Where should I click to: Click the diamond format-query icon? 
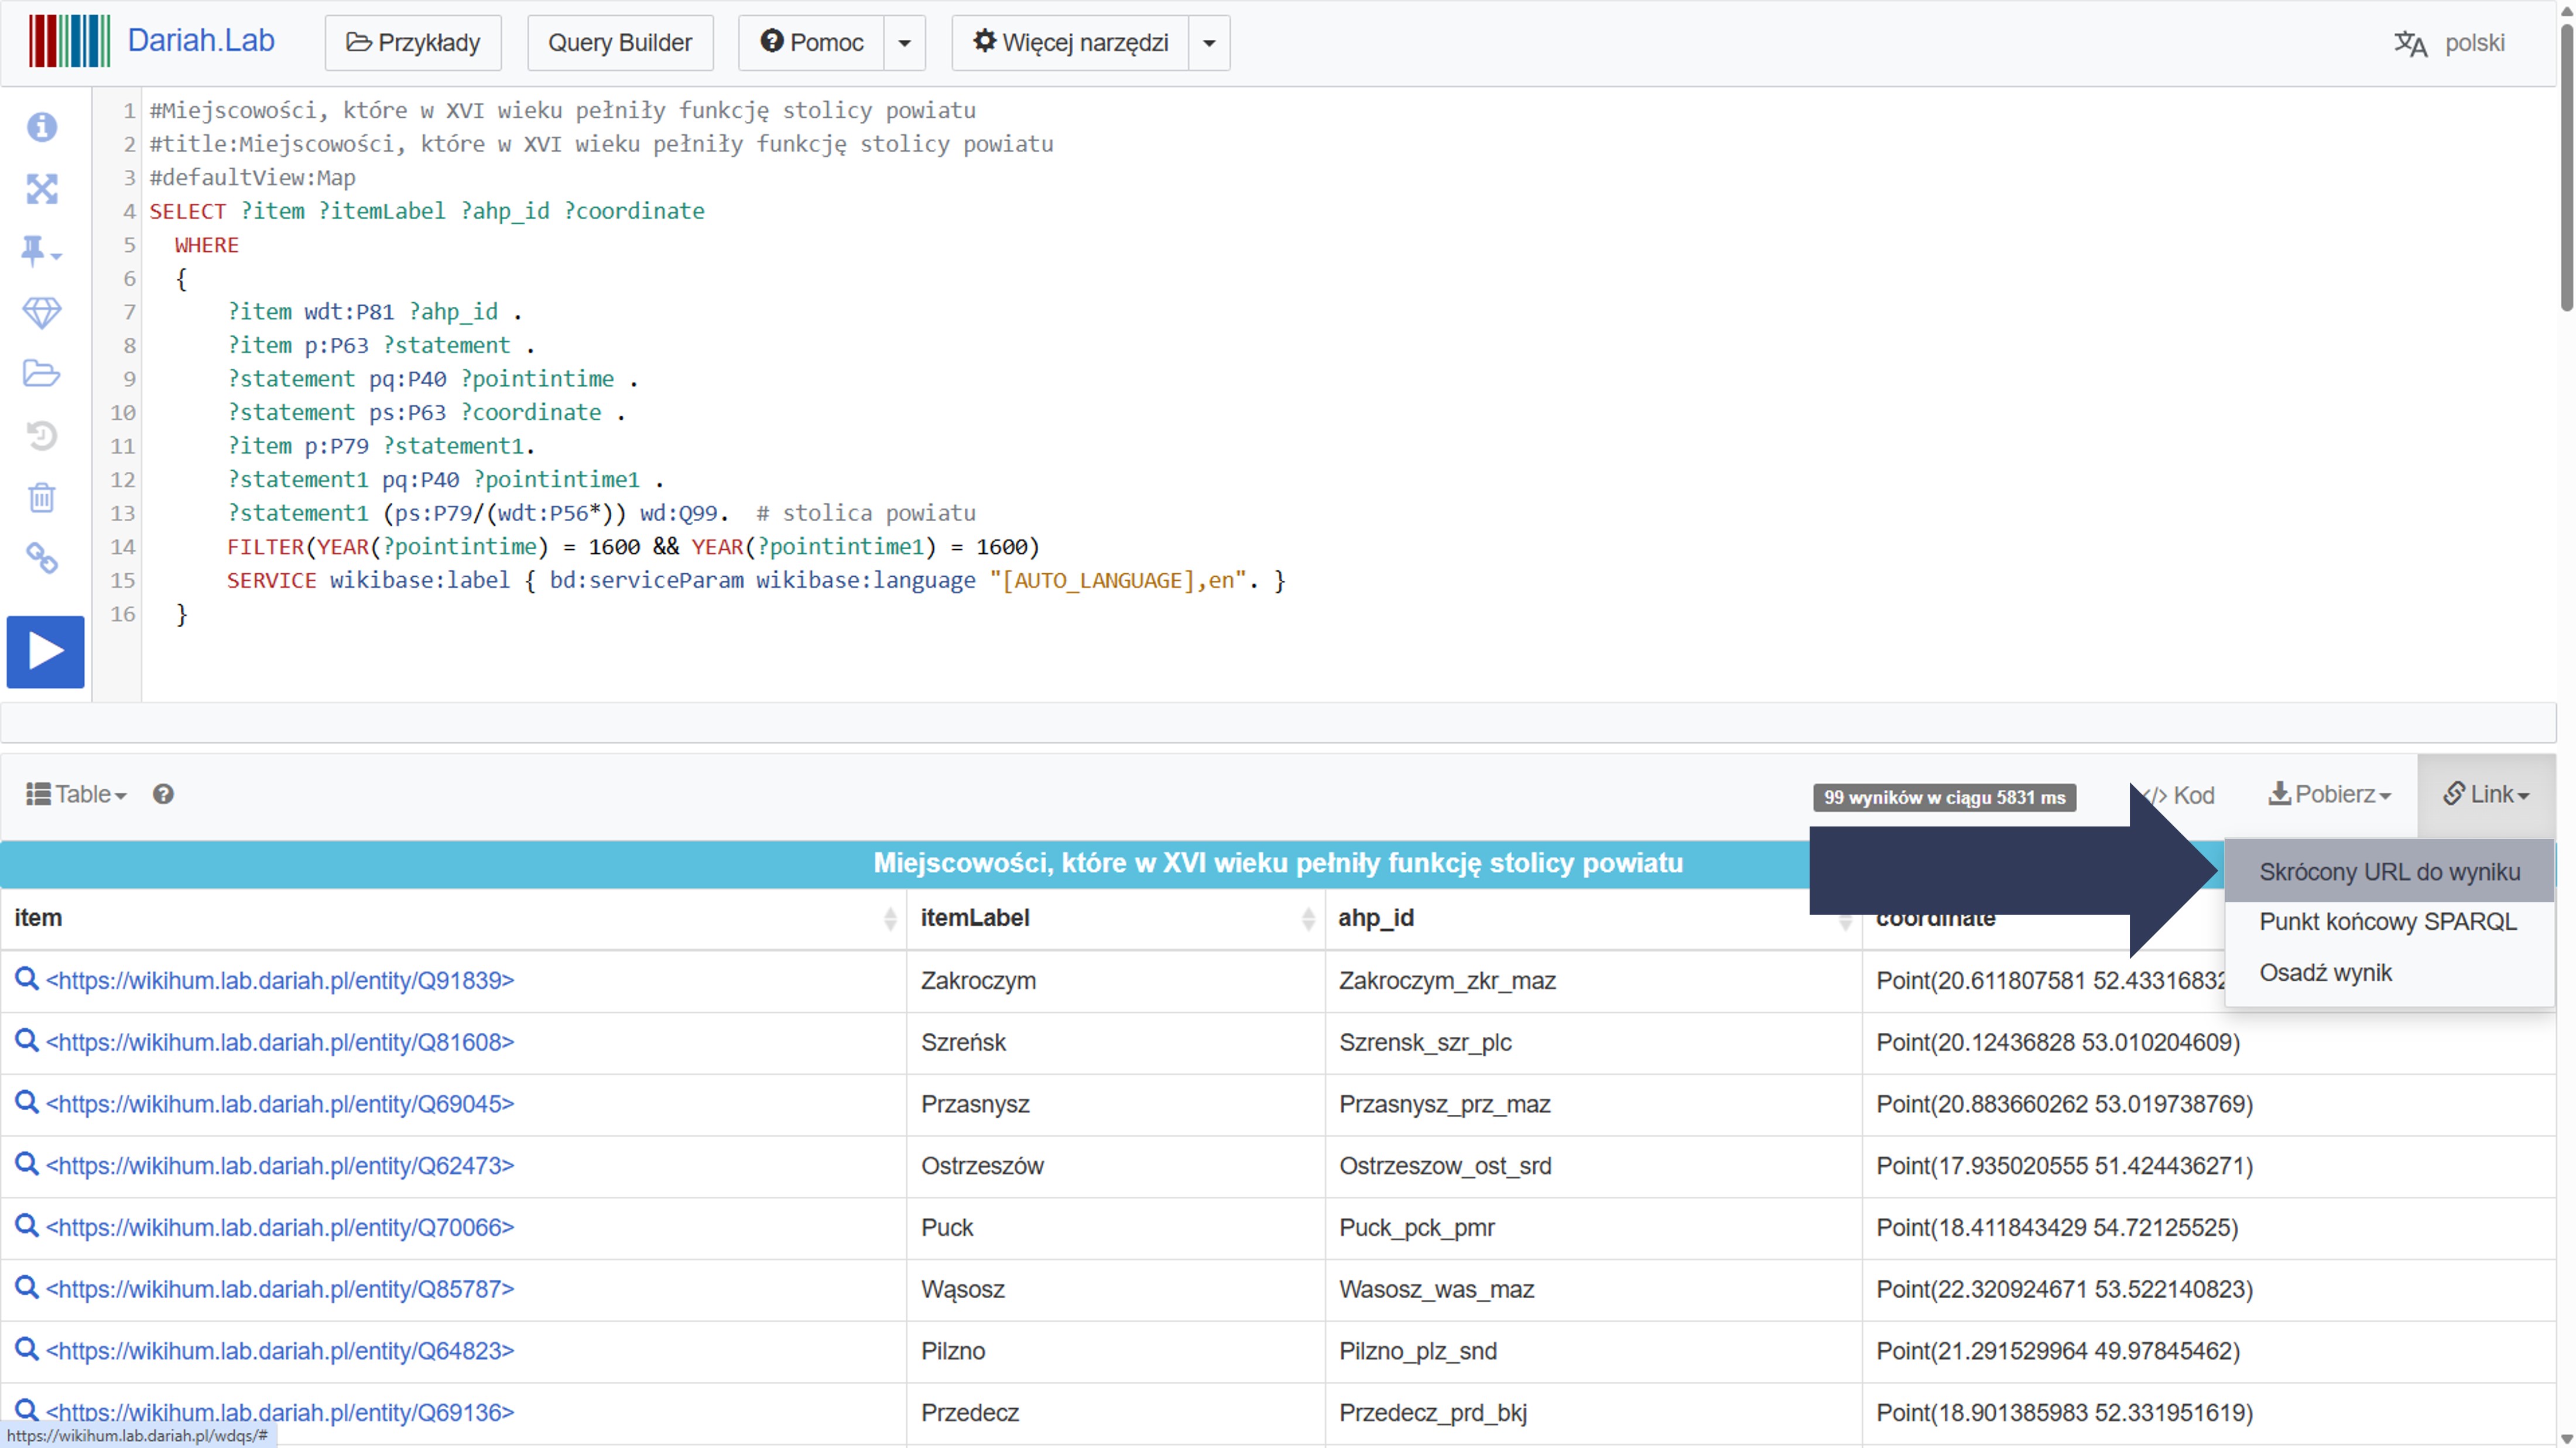(42, 313)
